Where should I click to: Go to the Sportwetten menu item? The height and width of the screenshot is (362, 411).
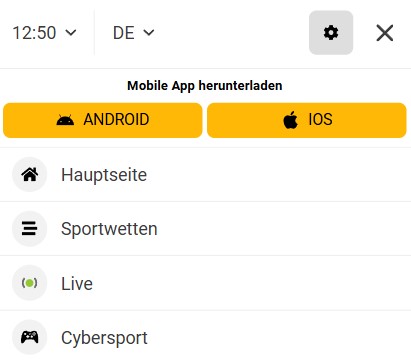(x=205, y=229)
